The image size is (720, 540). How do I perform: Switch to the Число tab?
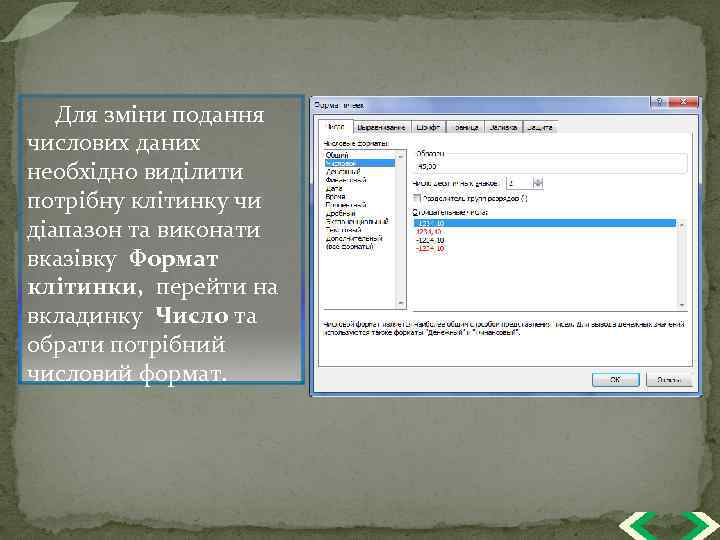click(x=336, y=127)
